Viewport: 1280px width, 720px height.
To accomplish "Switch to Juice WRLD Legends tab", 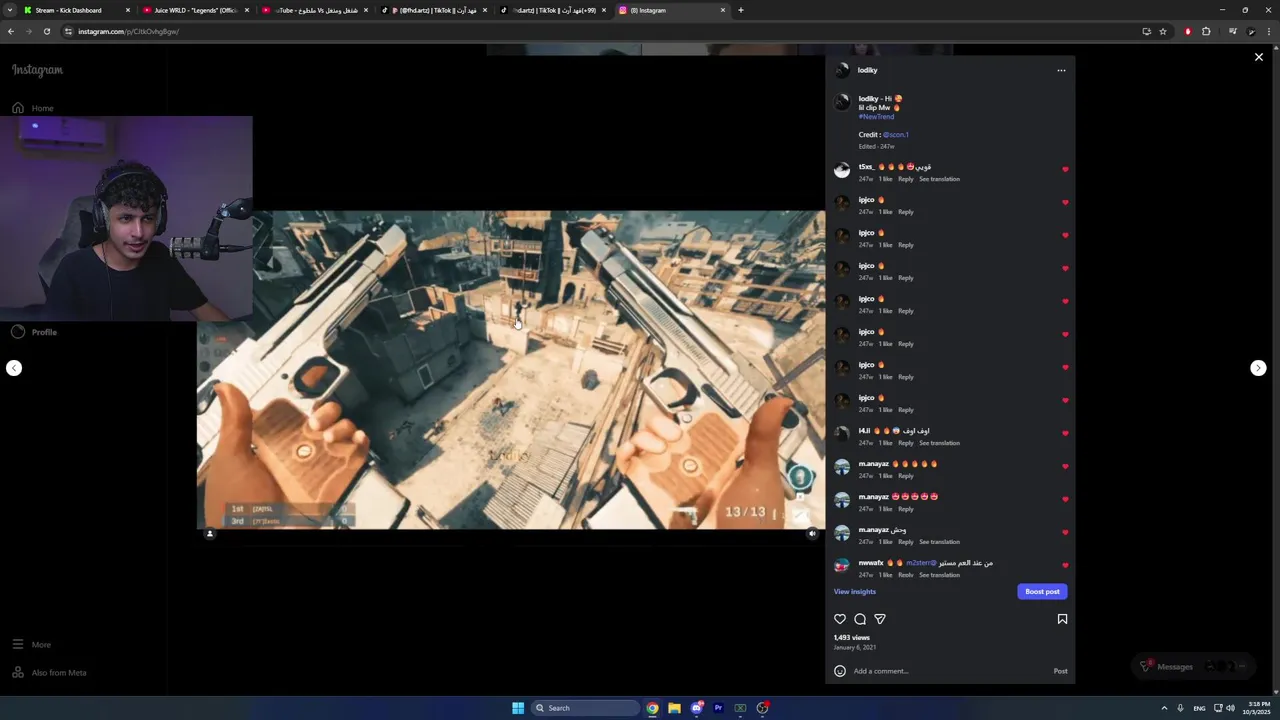I will pos(195,10).
